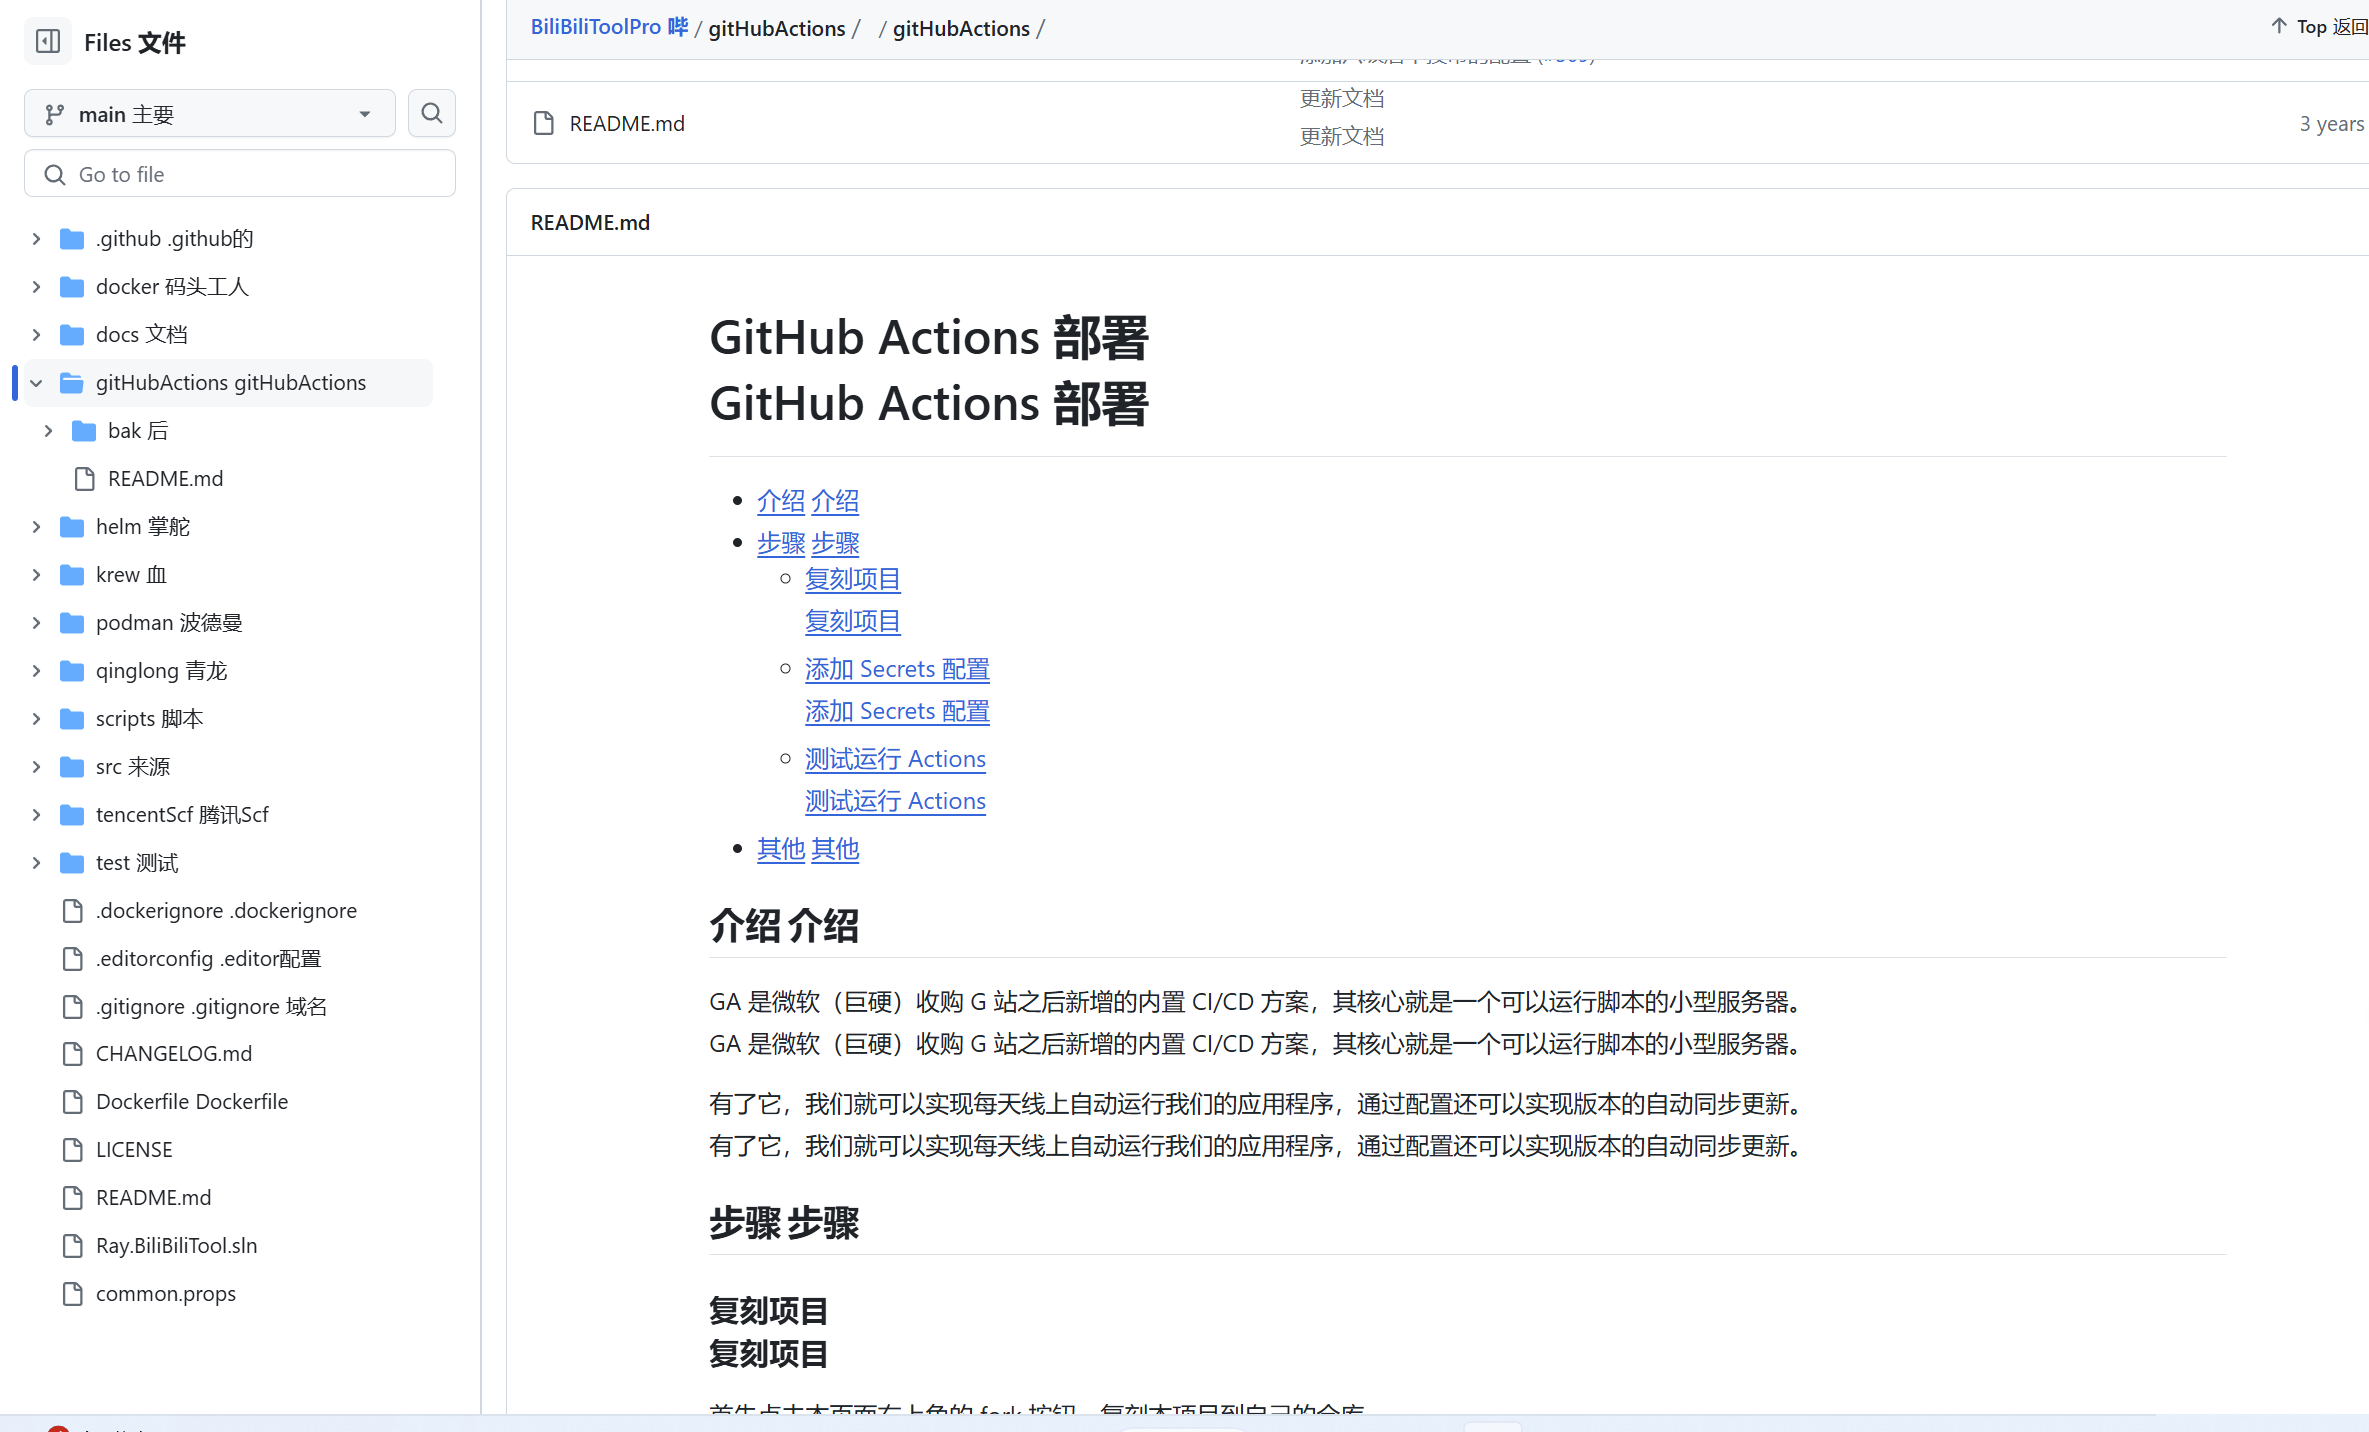Expand the scripts folder chevron
Viewport: 2369px width, 1432px height.
[36, 719]
